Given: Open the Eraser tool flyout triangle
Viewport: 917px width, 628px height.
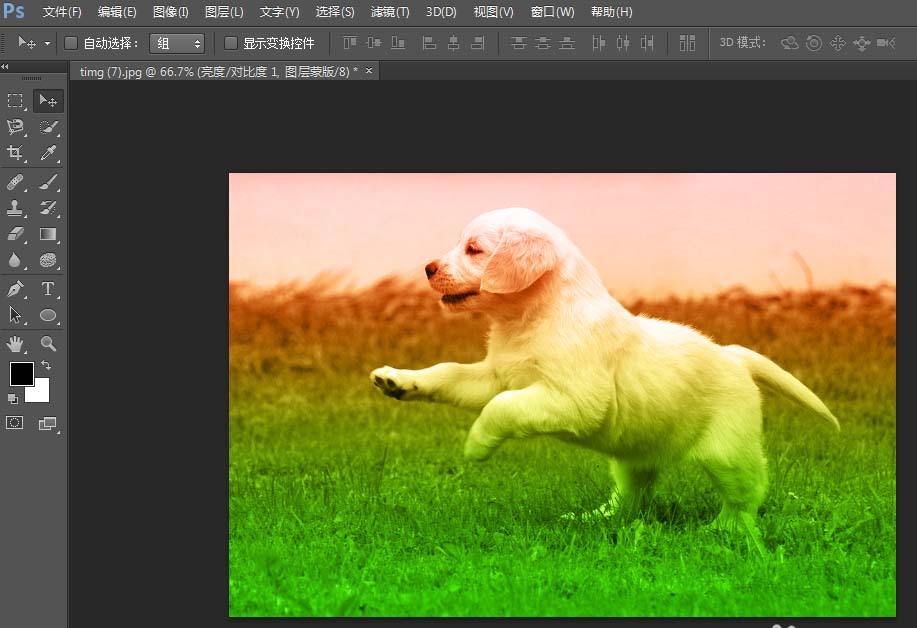Looking at the screenshot, I should 24,240.
